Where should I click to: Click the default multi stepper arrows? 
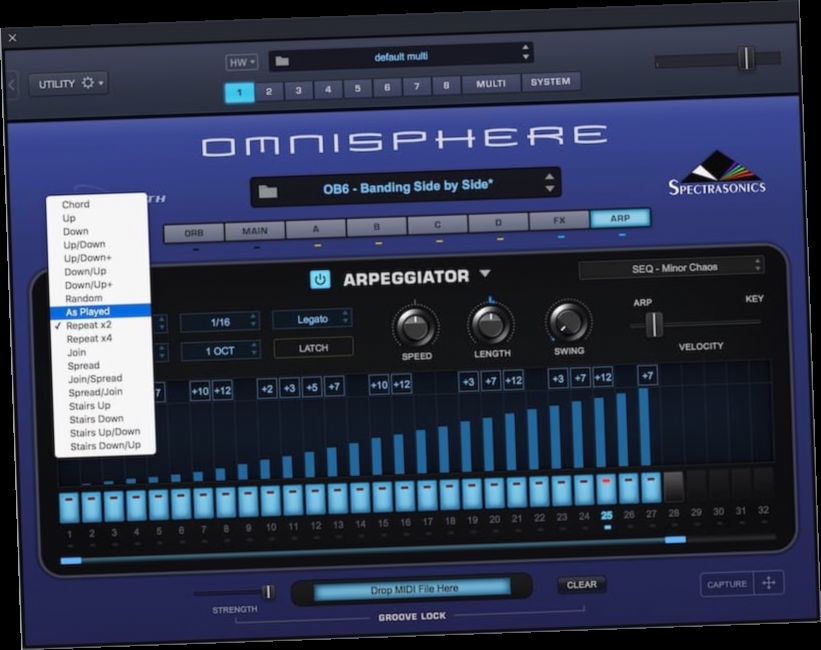(525, 52)
